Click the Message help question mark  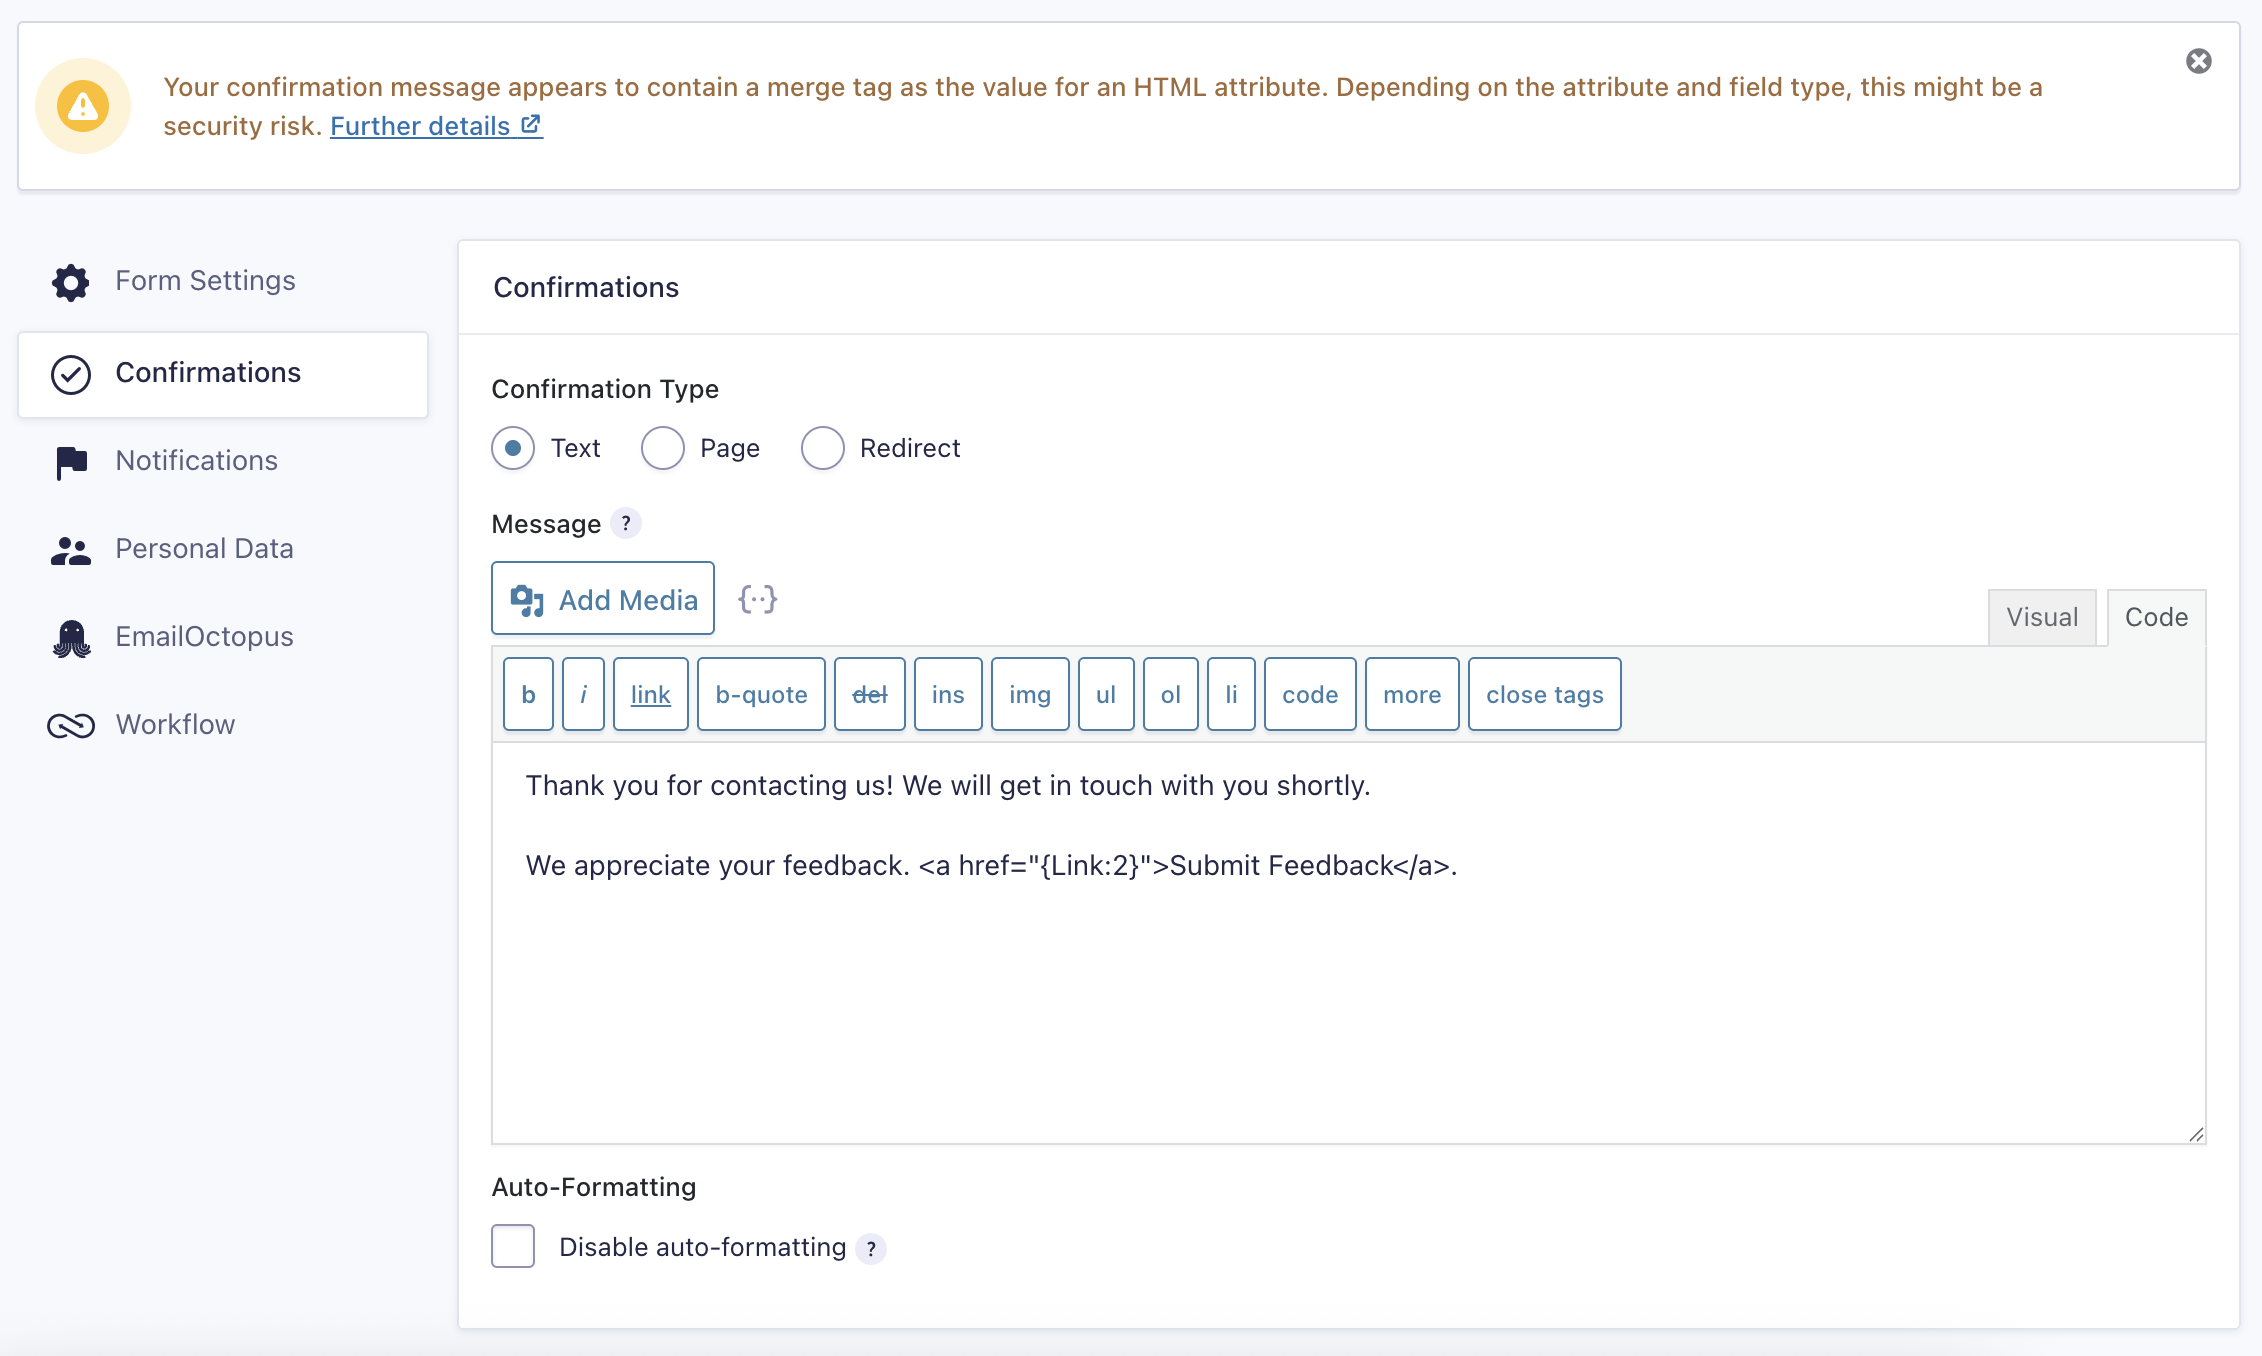click(626, 523)
